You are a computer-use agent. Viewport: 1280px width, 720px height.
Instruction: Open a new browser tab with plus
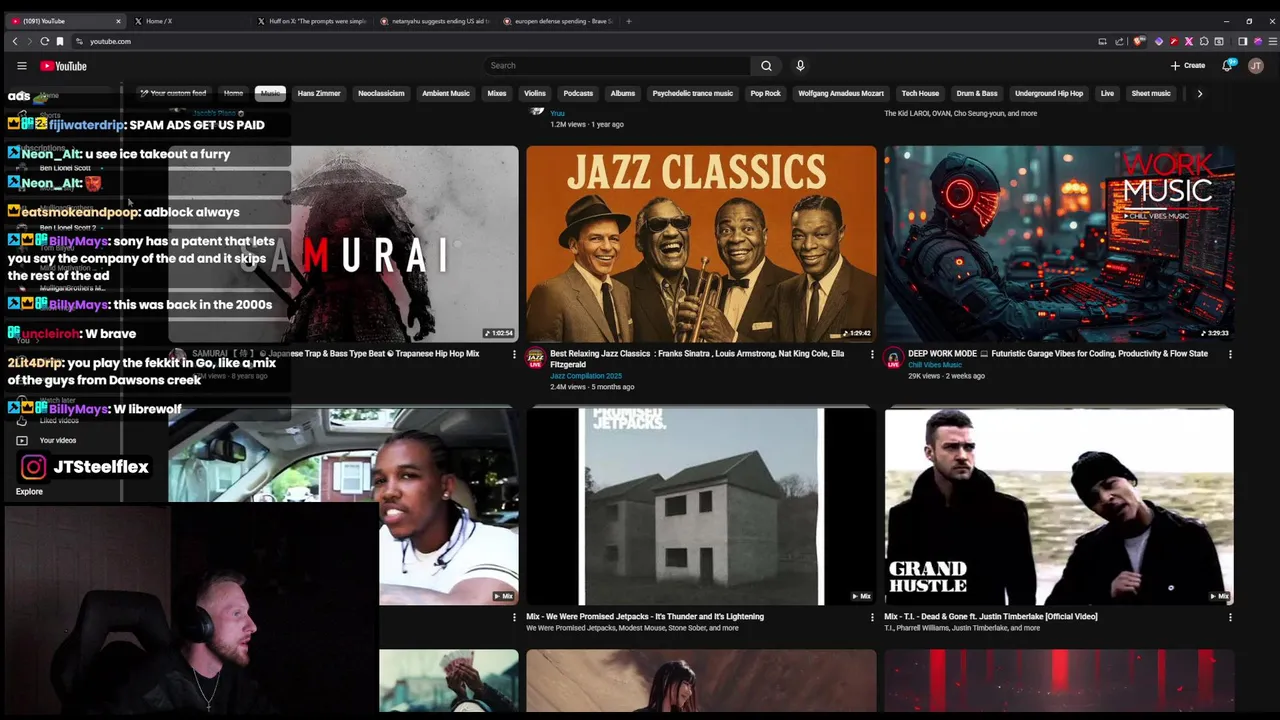(x=628, y=21)
